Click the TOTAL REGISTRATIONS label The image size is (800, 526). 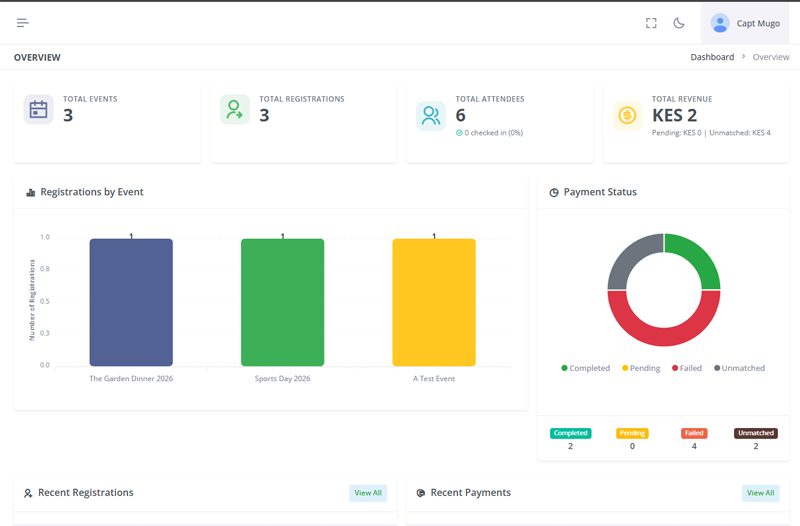coord(302,99)
